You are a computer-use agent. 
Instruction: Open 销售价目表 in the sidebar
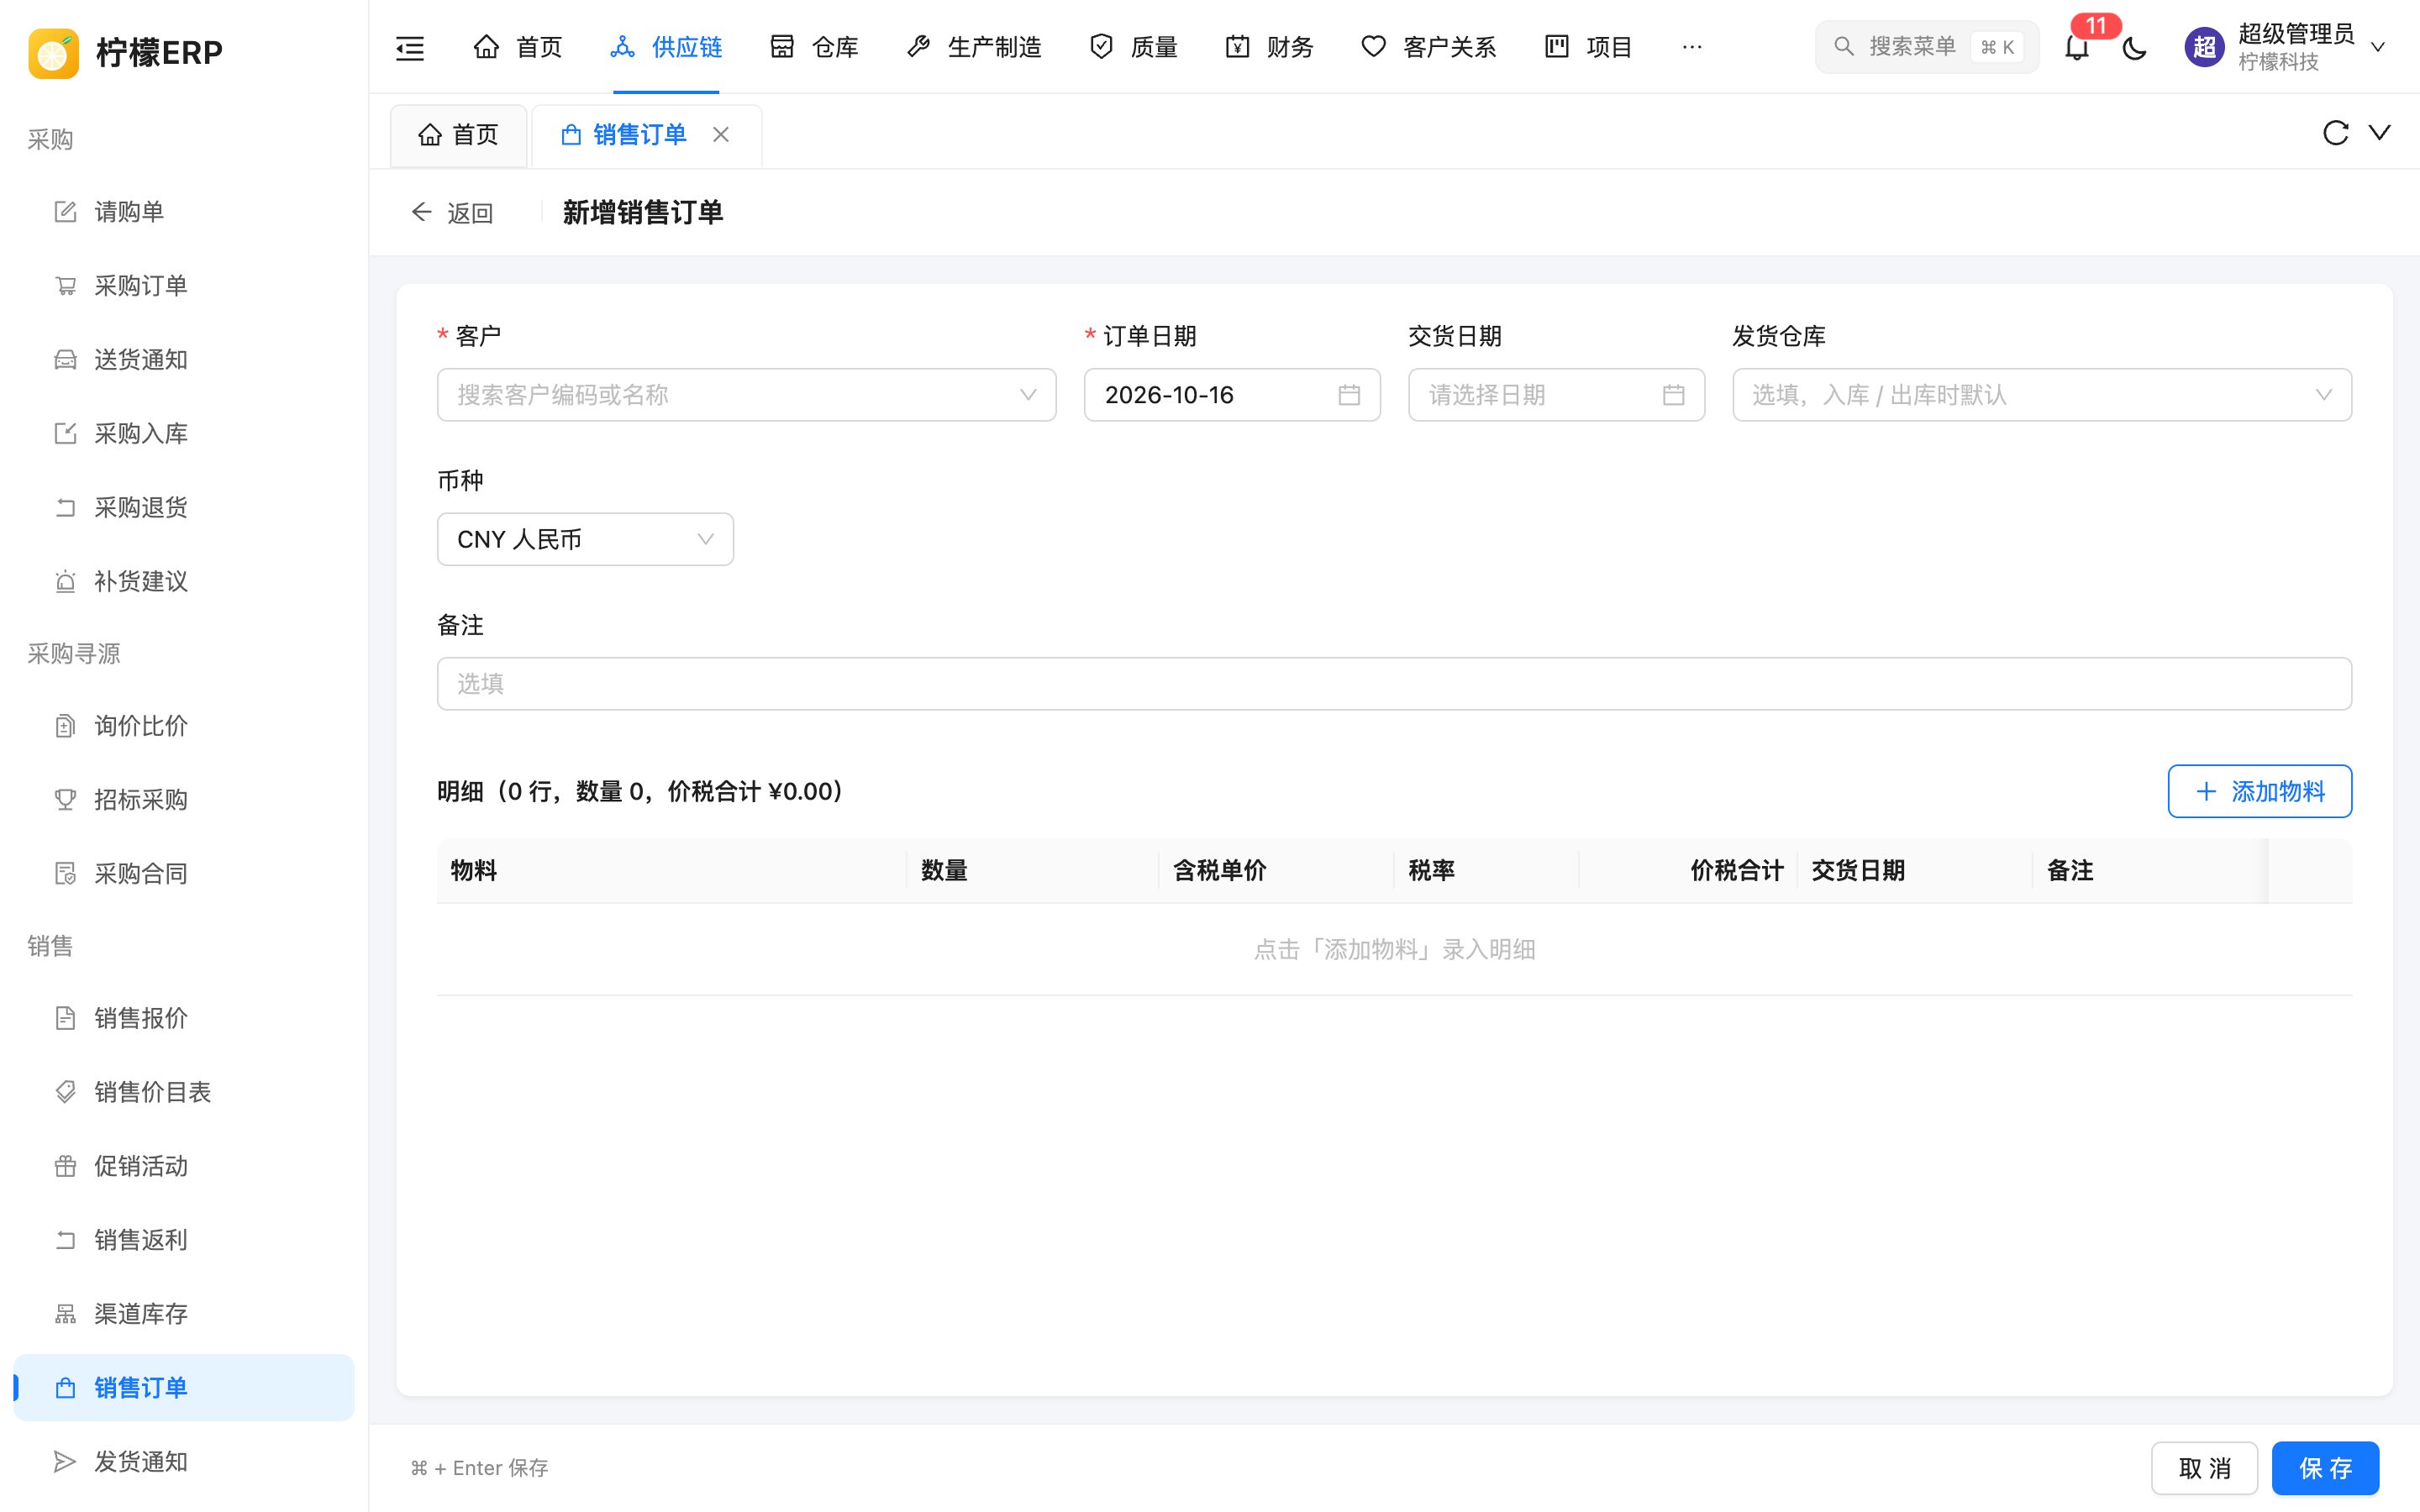184,1092
